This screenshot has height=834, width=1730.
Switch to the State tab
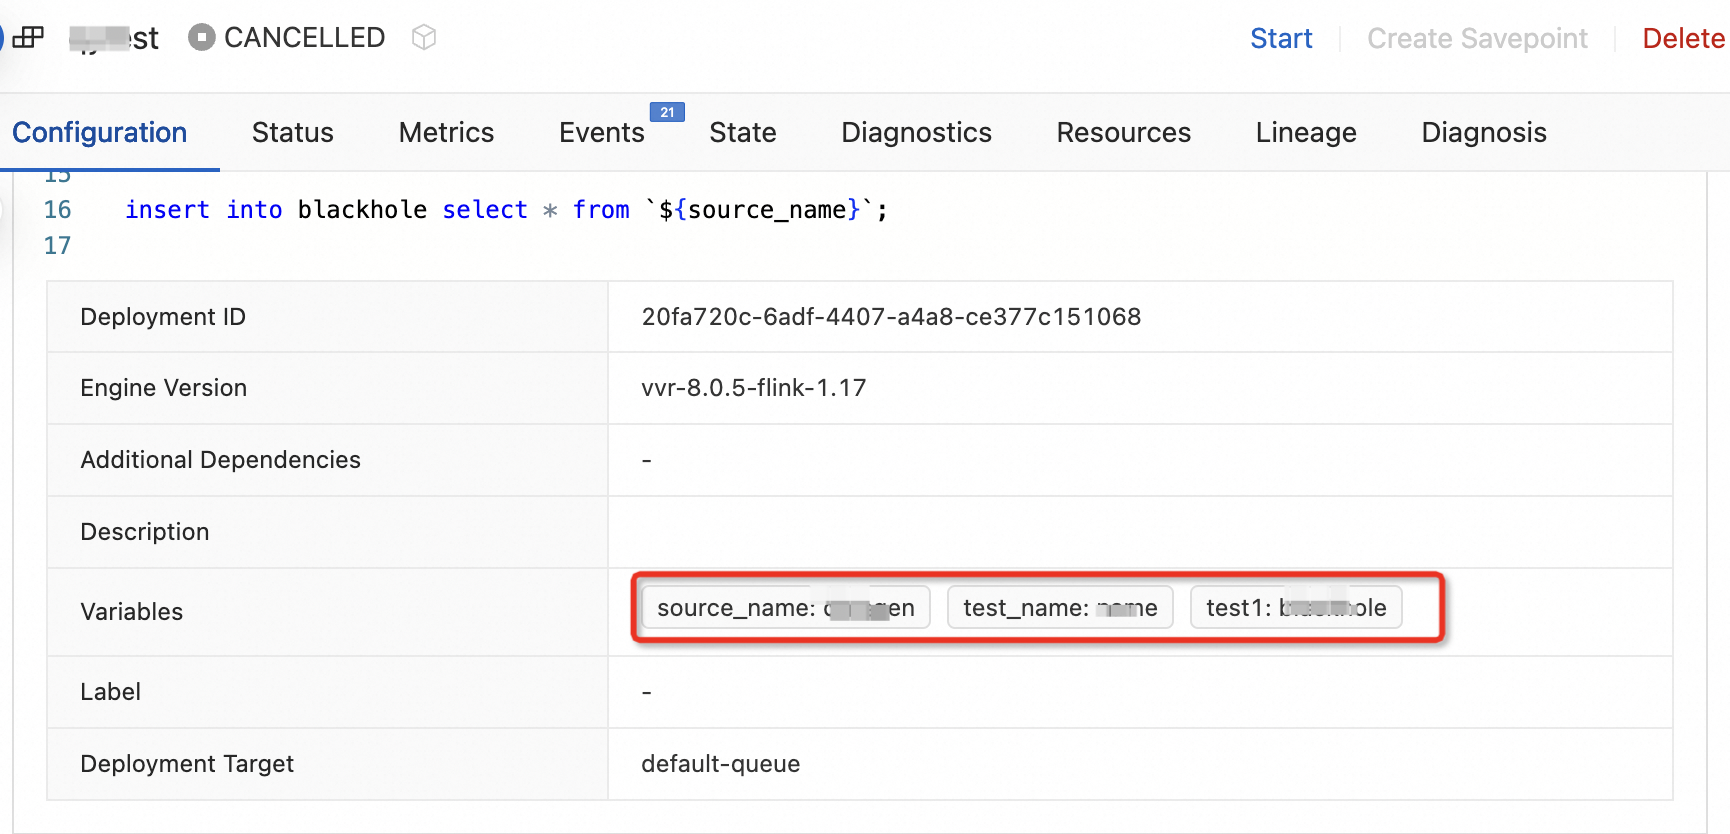tap(743, 132)
